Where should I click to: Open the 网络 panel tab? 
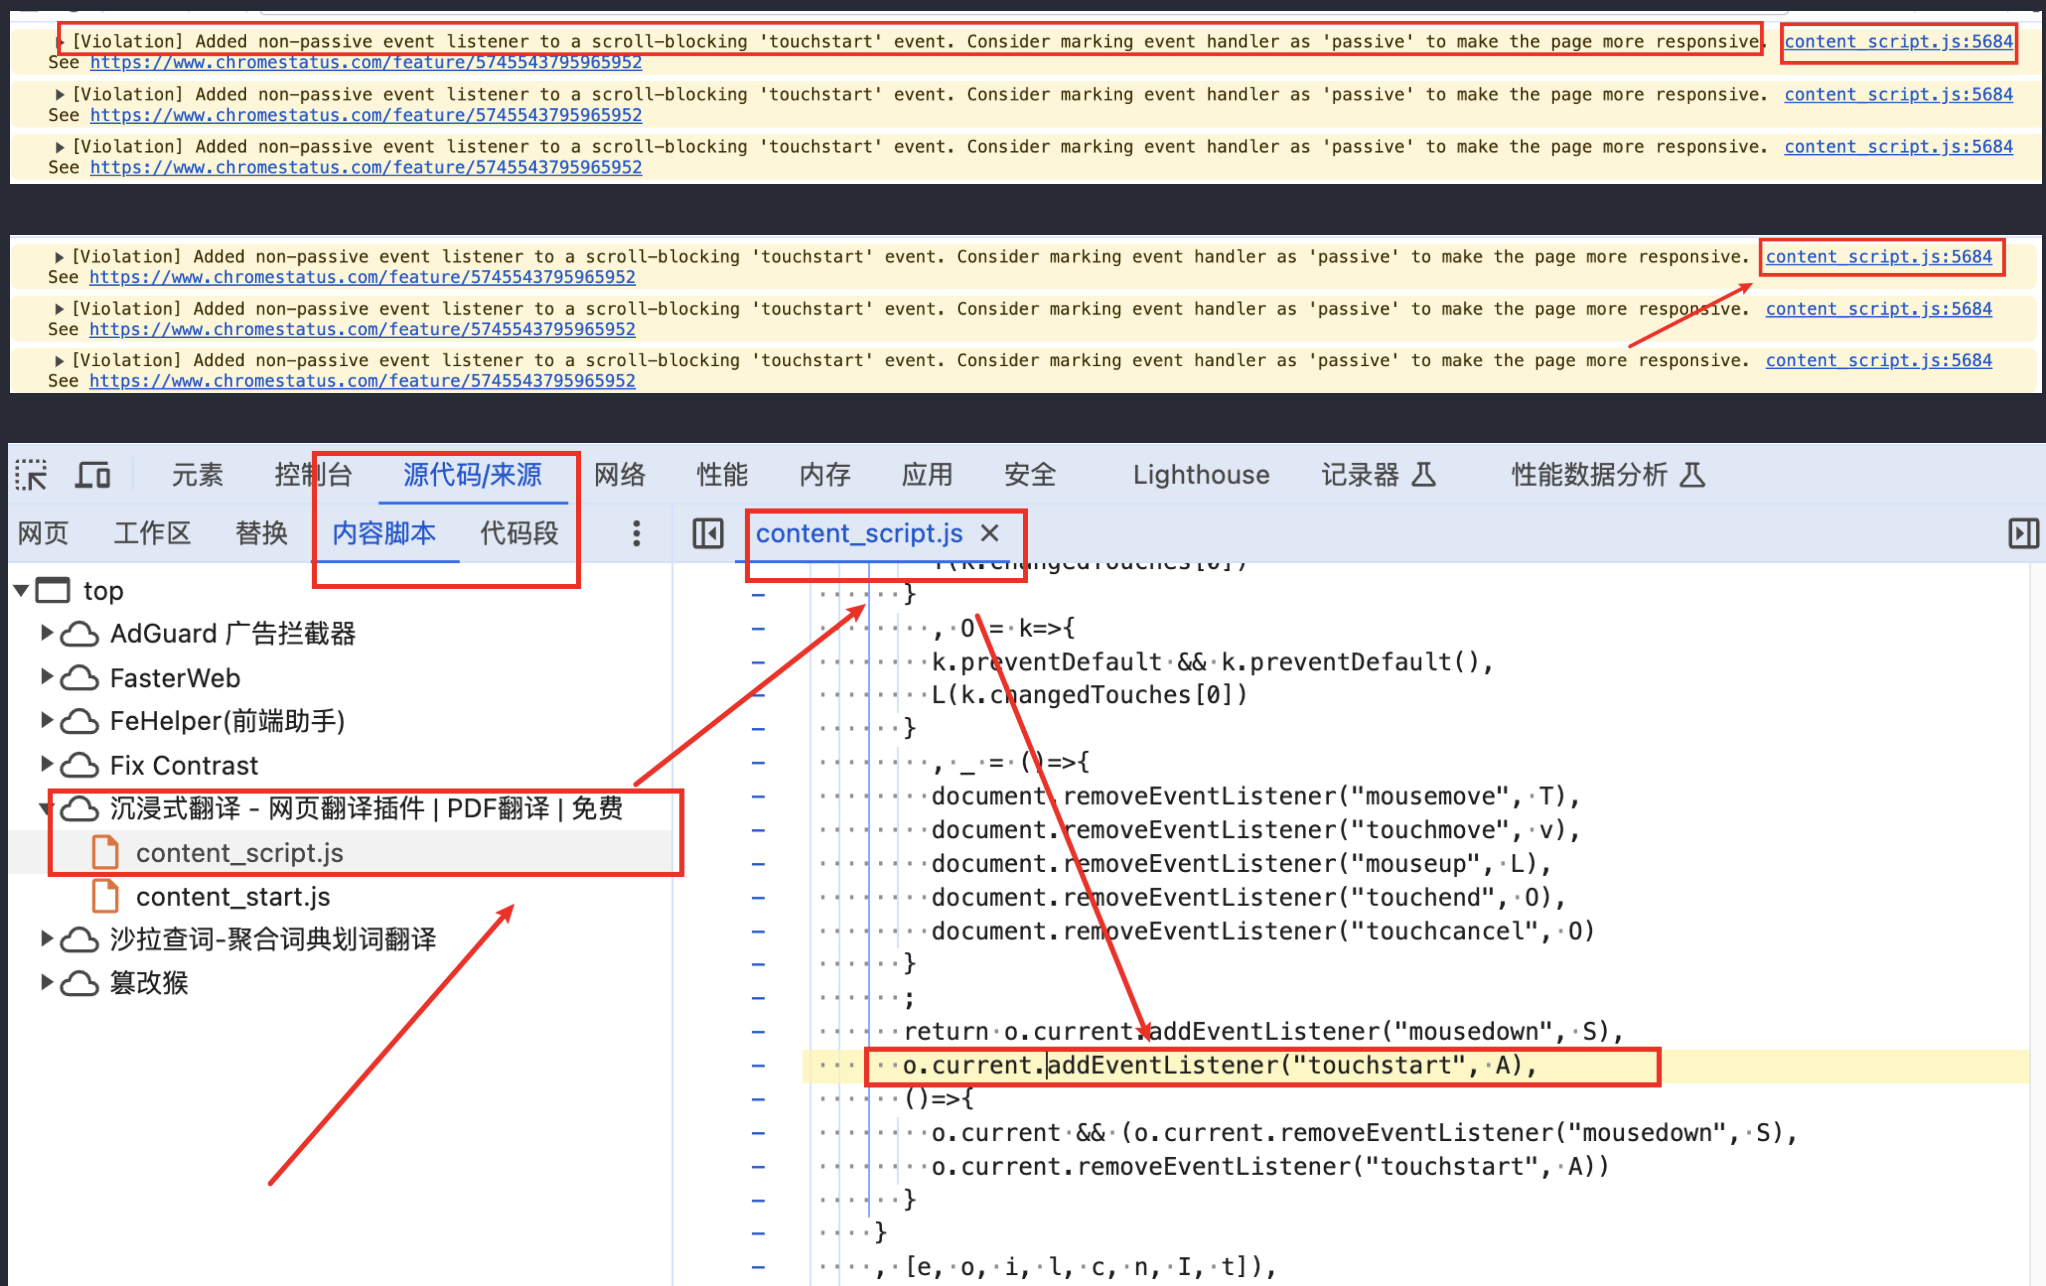coord(620,475)
